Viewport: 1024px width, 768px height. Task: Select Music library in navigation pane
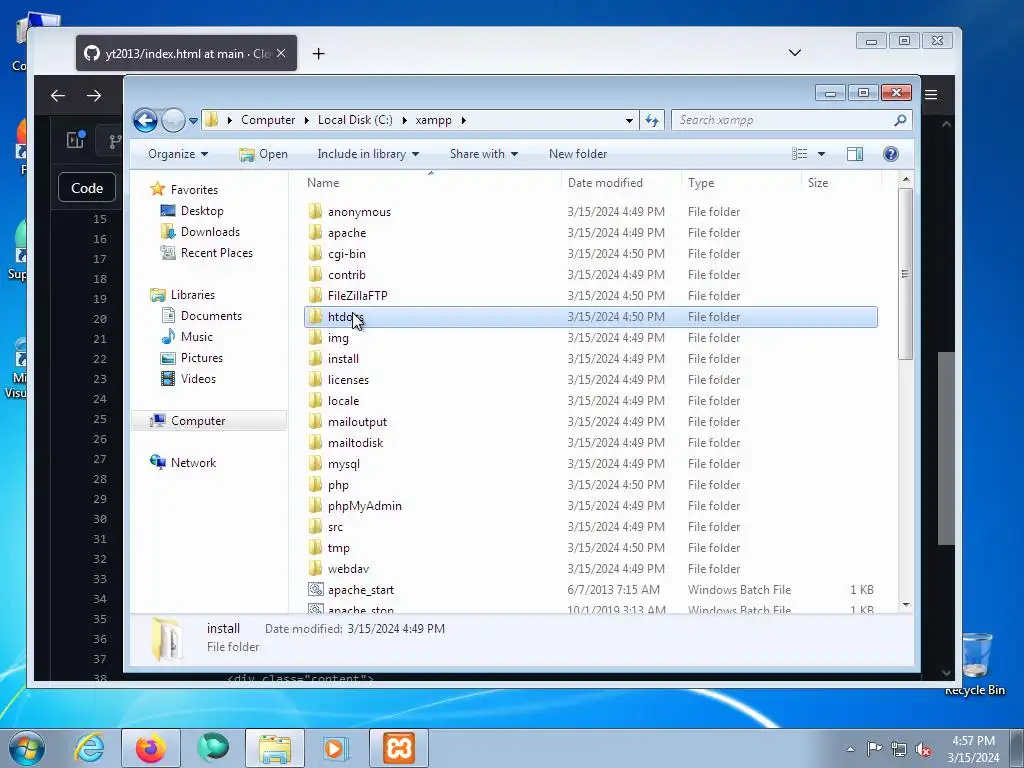click(197, 337)
